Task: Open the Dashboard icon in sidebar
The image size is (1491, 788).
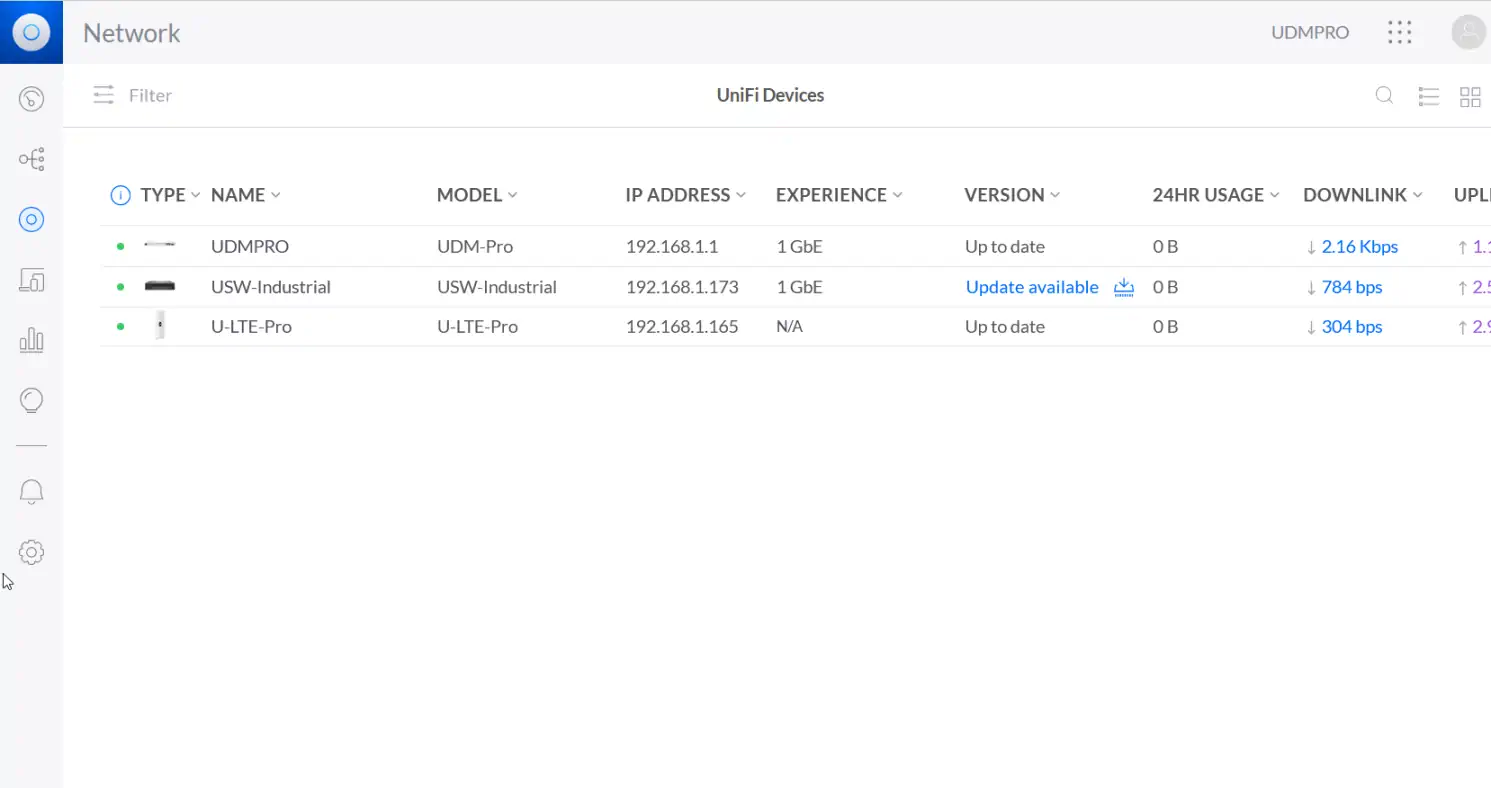Action: [31, 98]
